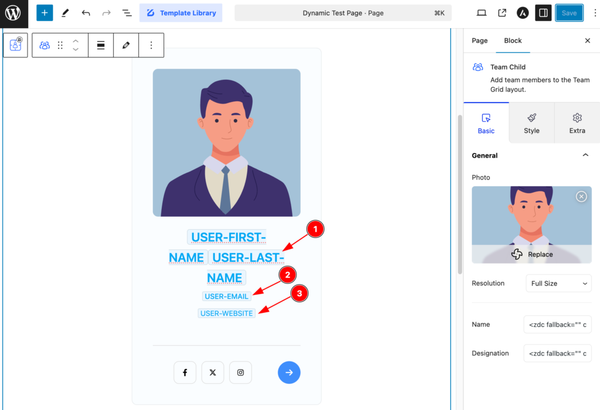Click the blue block inserter plus button
This screenshot has width=600, height=410.
click(44, 13)
